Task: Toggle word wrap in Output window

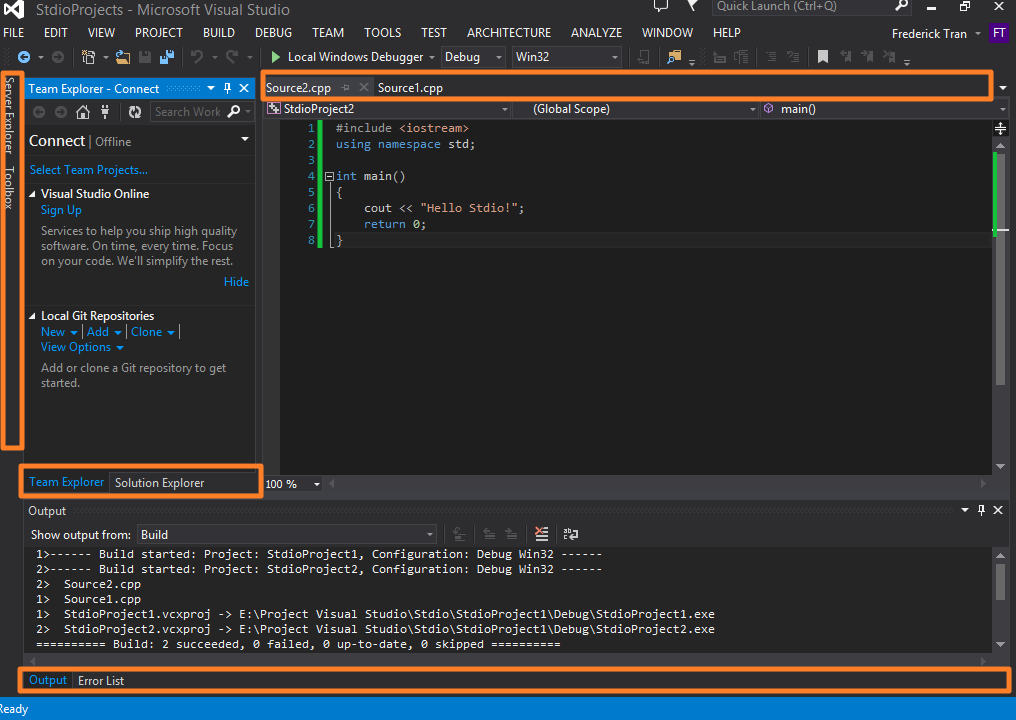Action: [x=571, y=534]
